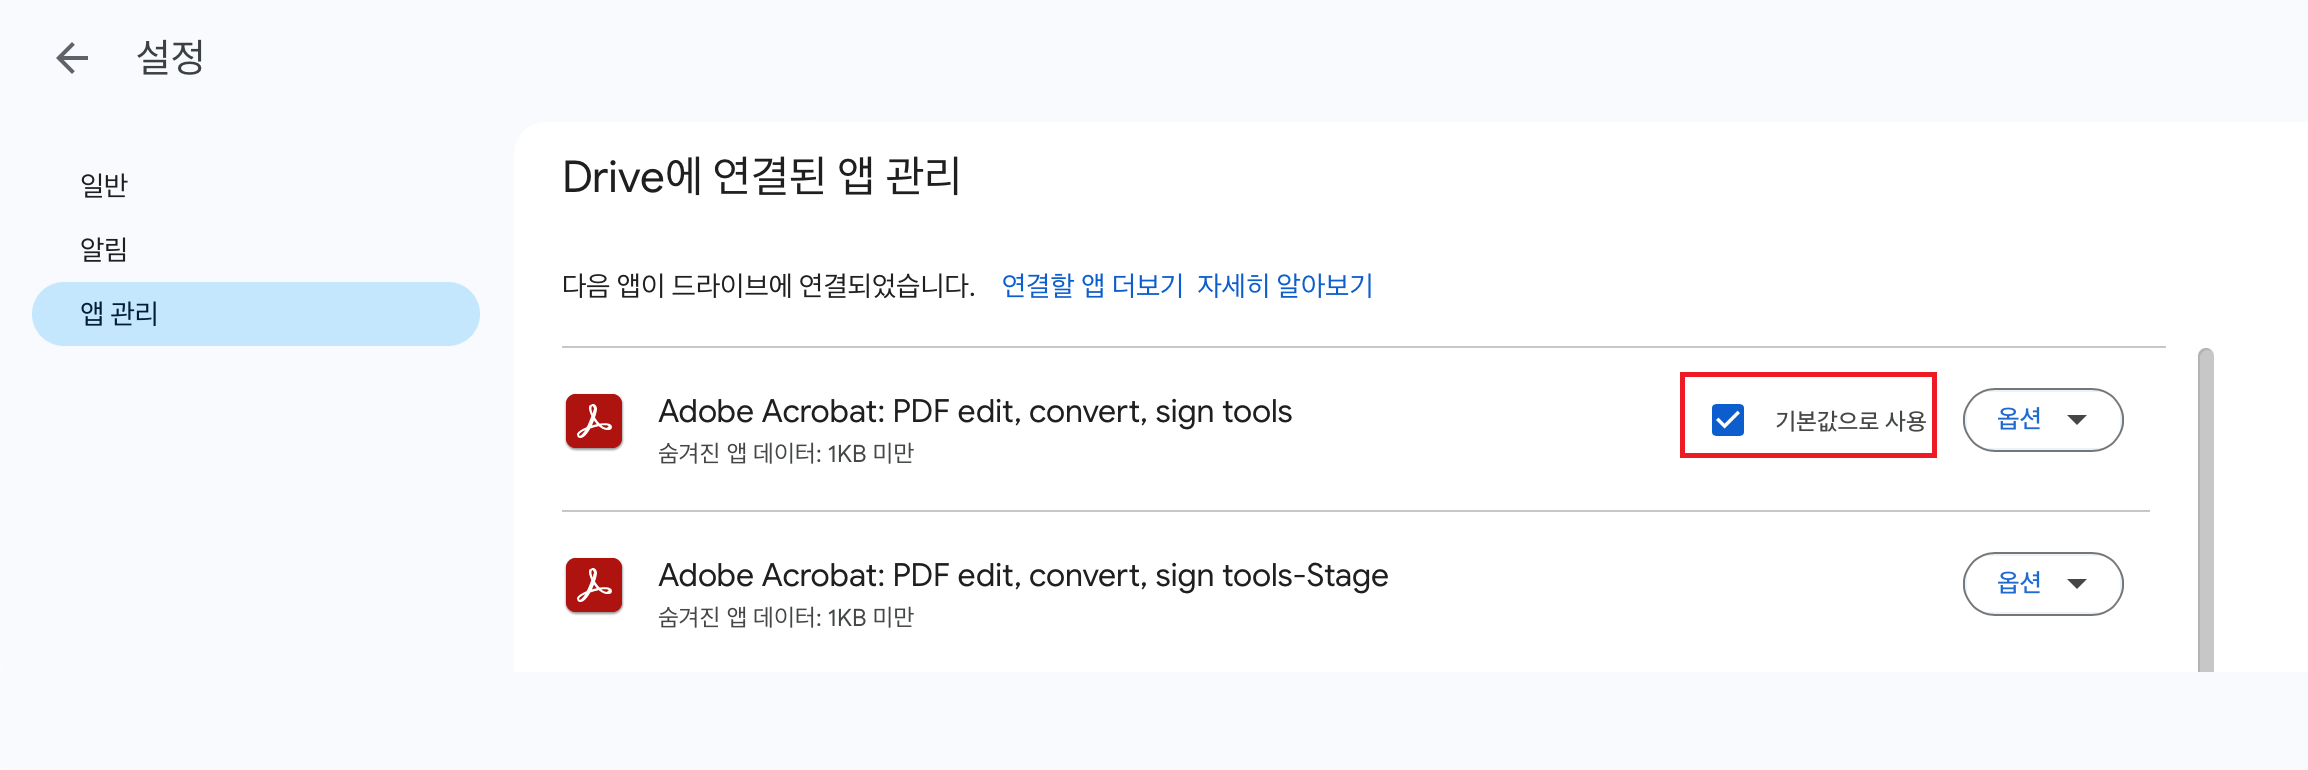The width and height of the screenshot is (2308, 770).
Task: Click the 설정 heading text
Action: click(172, 58)
